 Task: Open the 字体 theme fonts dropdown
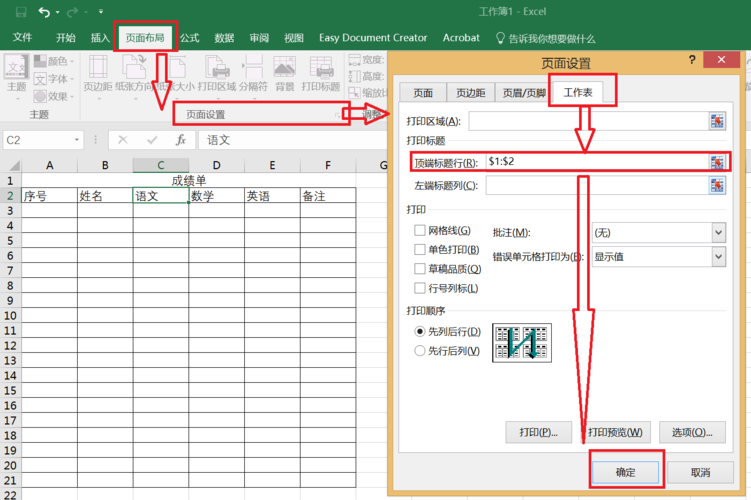(x=54, y=79)
